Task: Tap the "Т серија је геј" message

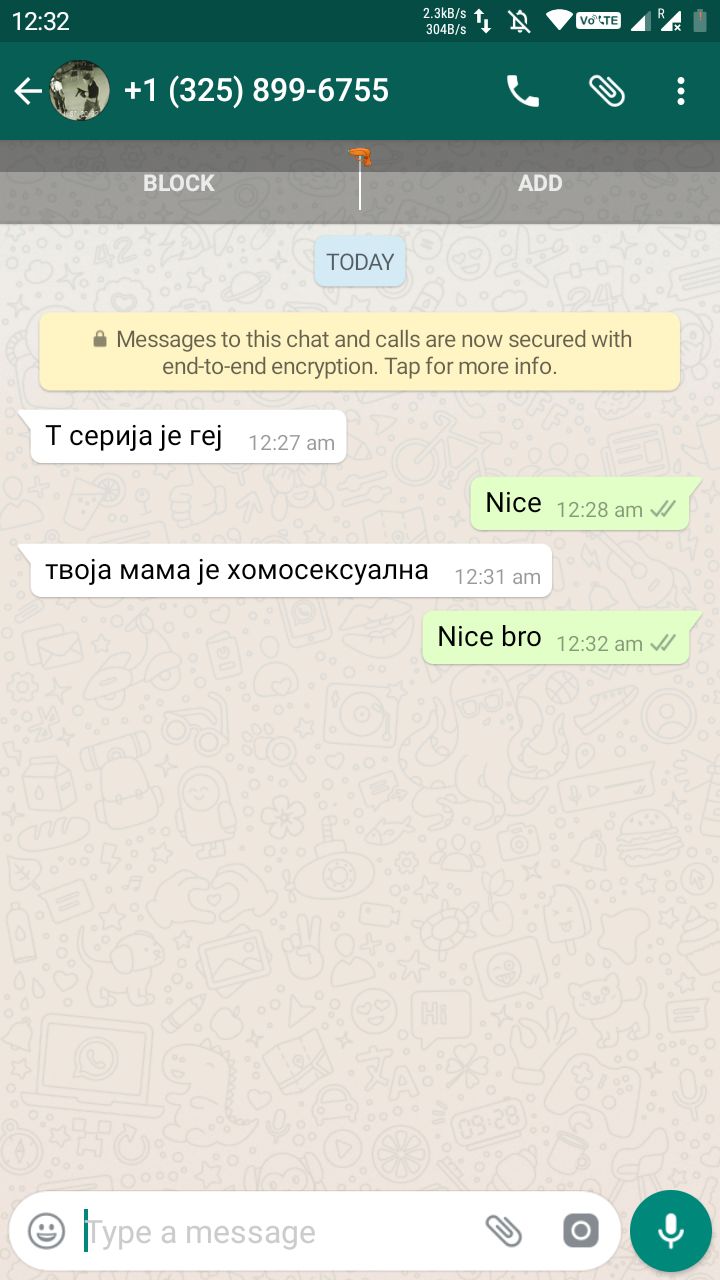Action: (189, 437)
